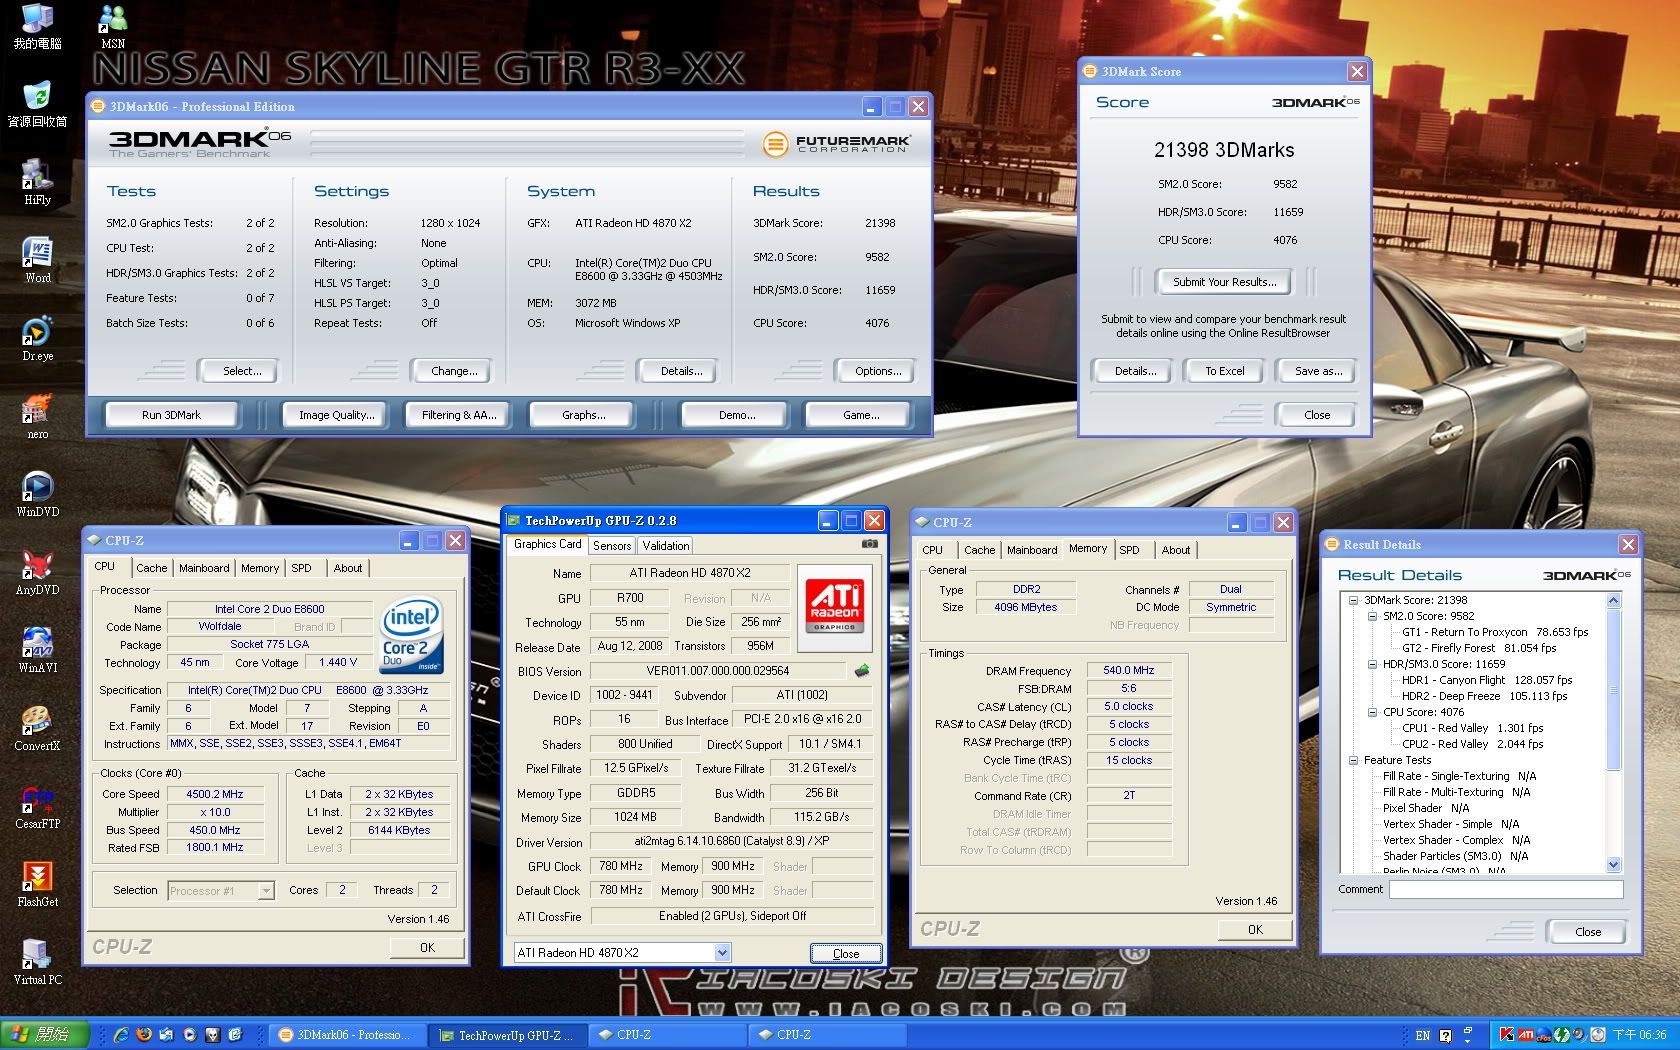The height and width of the screenshot is (1050, 1680).
Task: Click the Result Details scrollbar up arrow
Action: point(1612,600)
